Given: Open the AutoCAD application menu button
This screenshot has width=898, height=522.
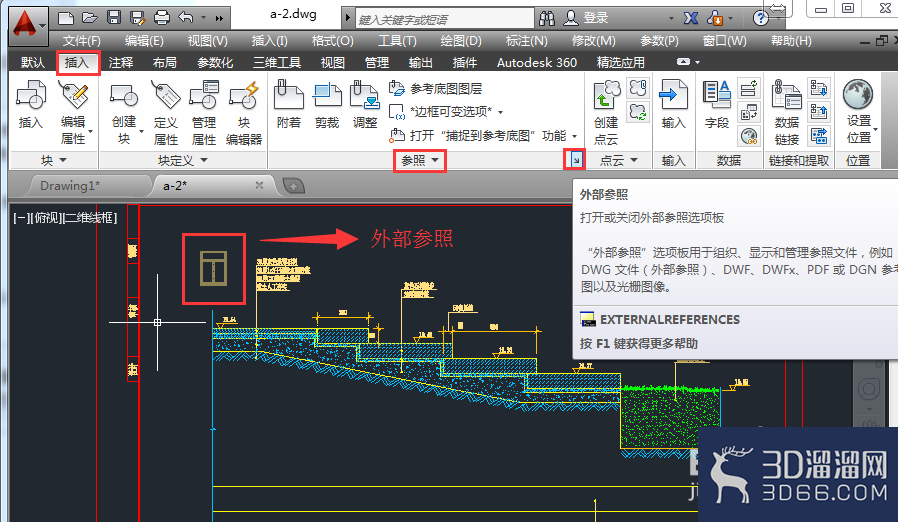Looking at the screenshot, I should click(x=27, y=26).
